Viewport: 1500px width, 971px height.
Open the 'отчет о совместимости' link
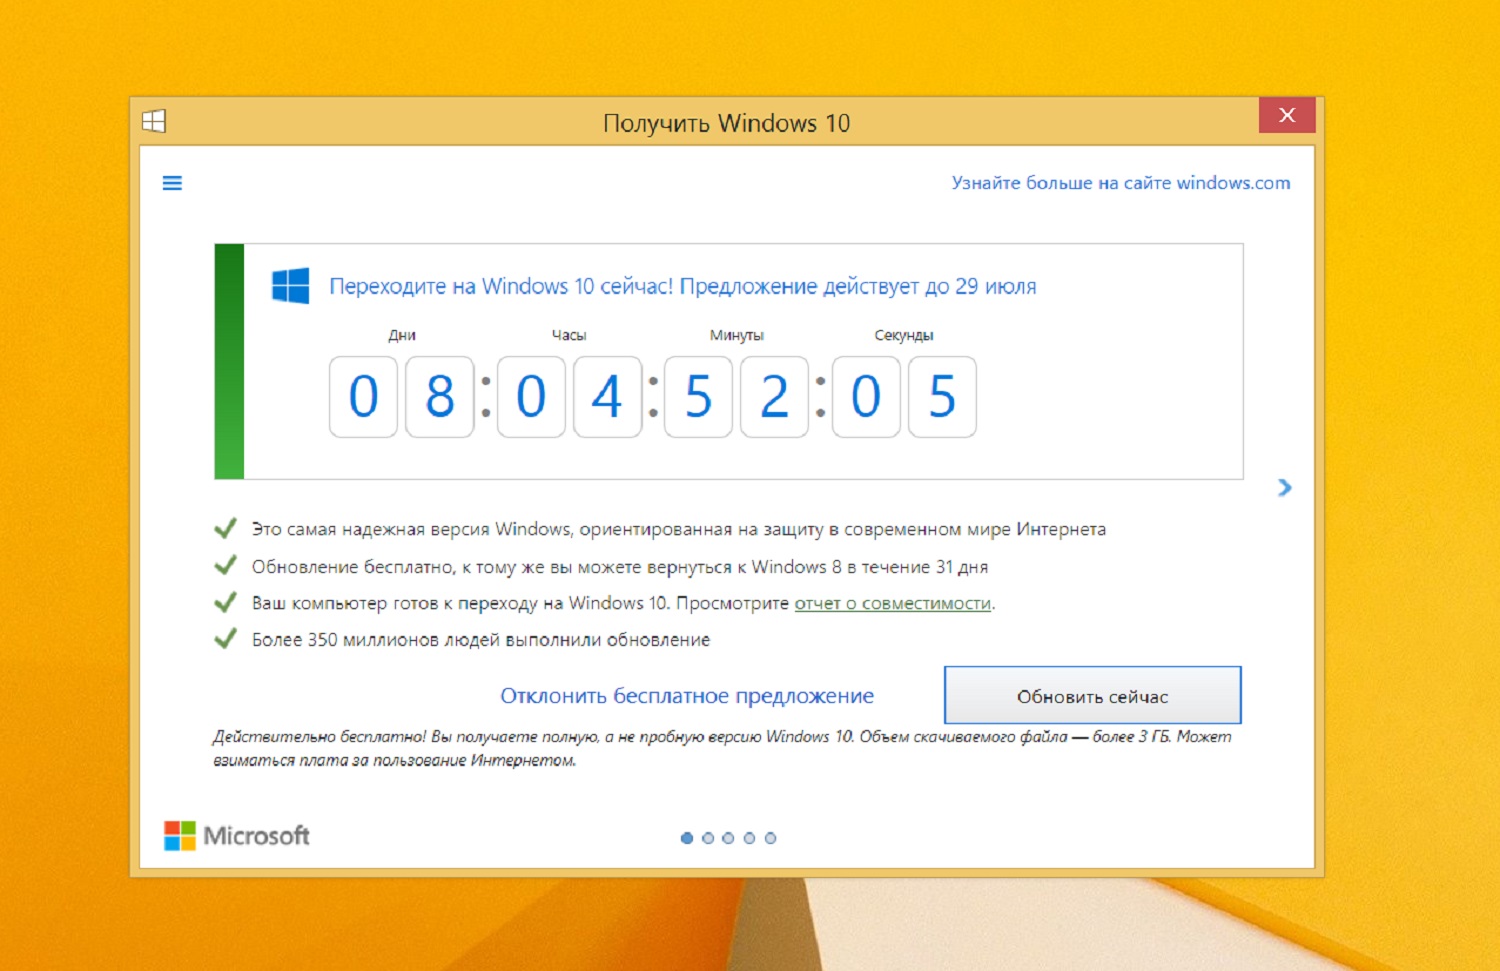(x=893, y=603)
